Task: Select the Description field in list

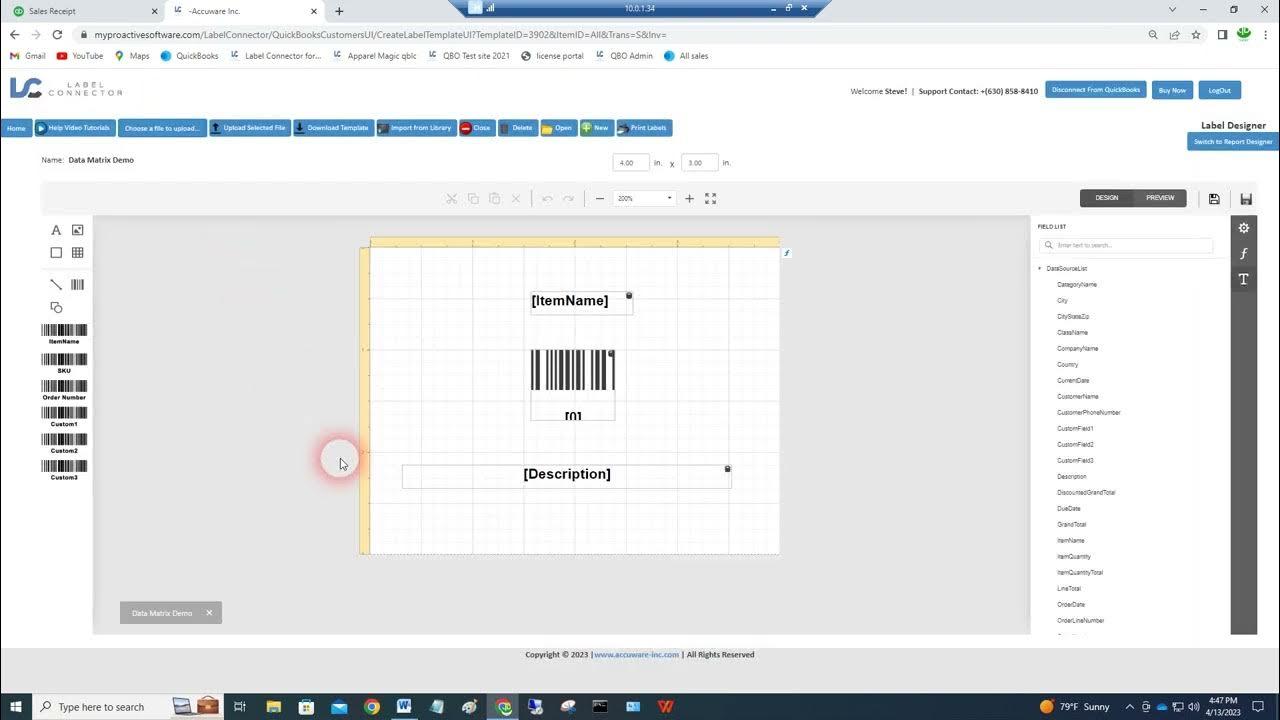Action: (1072, 477)
